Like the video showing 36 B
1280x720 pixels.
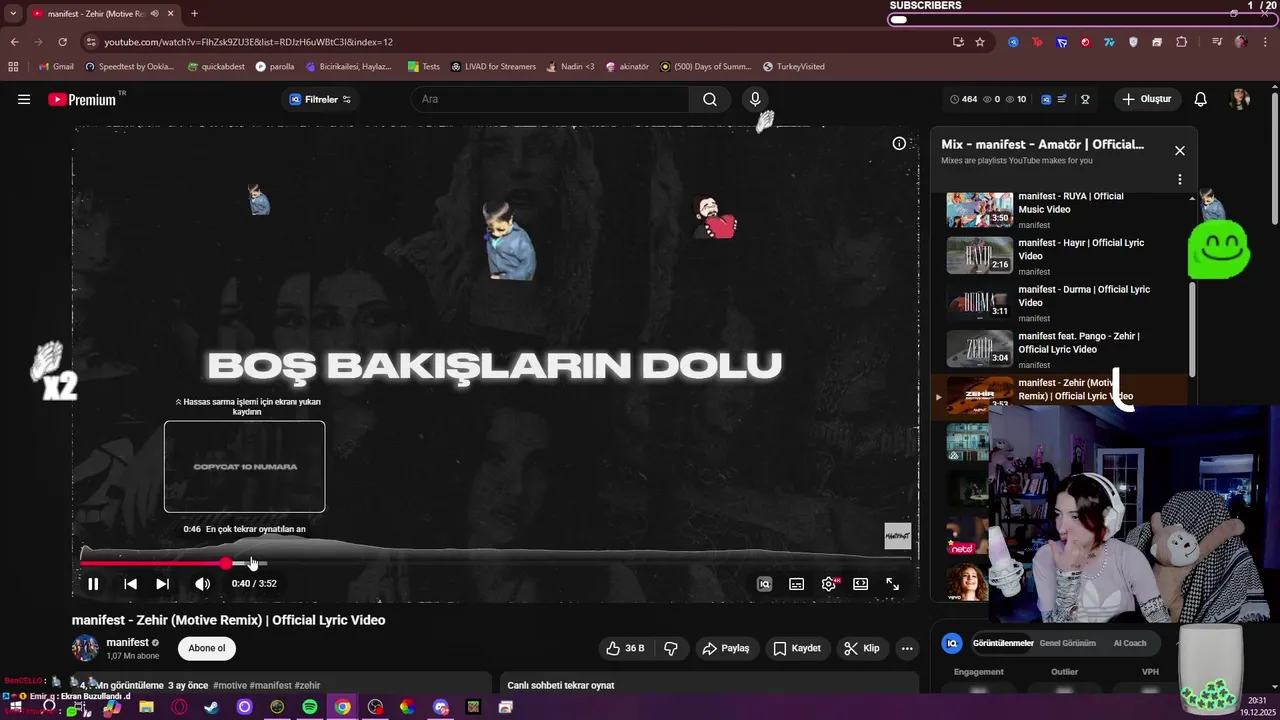click(x=625, y=648)
